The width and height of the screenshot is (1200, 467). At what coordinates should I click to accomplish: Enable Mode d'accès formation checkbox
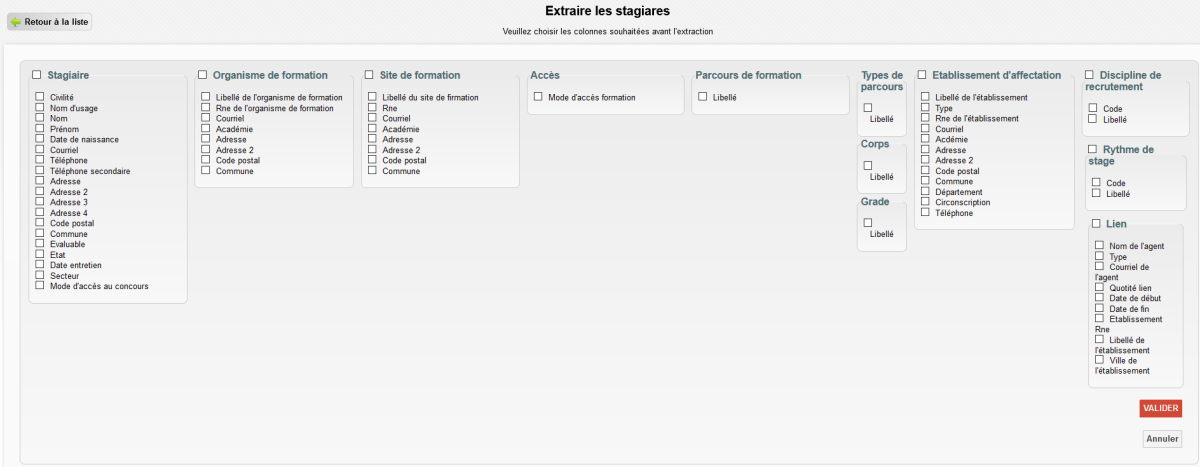pyautogui.click(x=538, y=97)
